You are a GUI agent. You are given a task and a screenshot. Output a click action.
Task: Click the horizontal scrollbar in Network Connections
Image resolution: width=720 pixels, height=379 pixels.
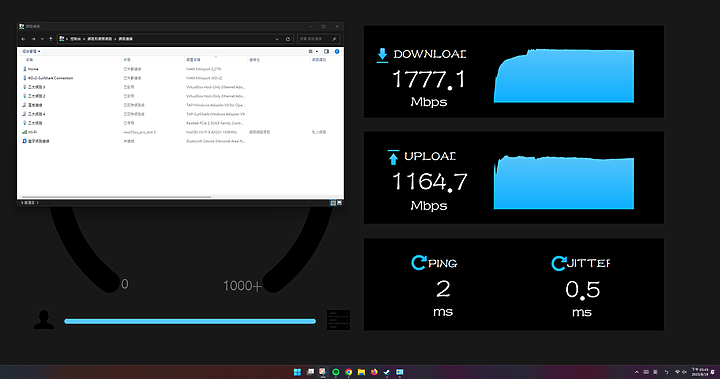[116, 197]
